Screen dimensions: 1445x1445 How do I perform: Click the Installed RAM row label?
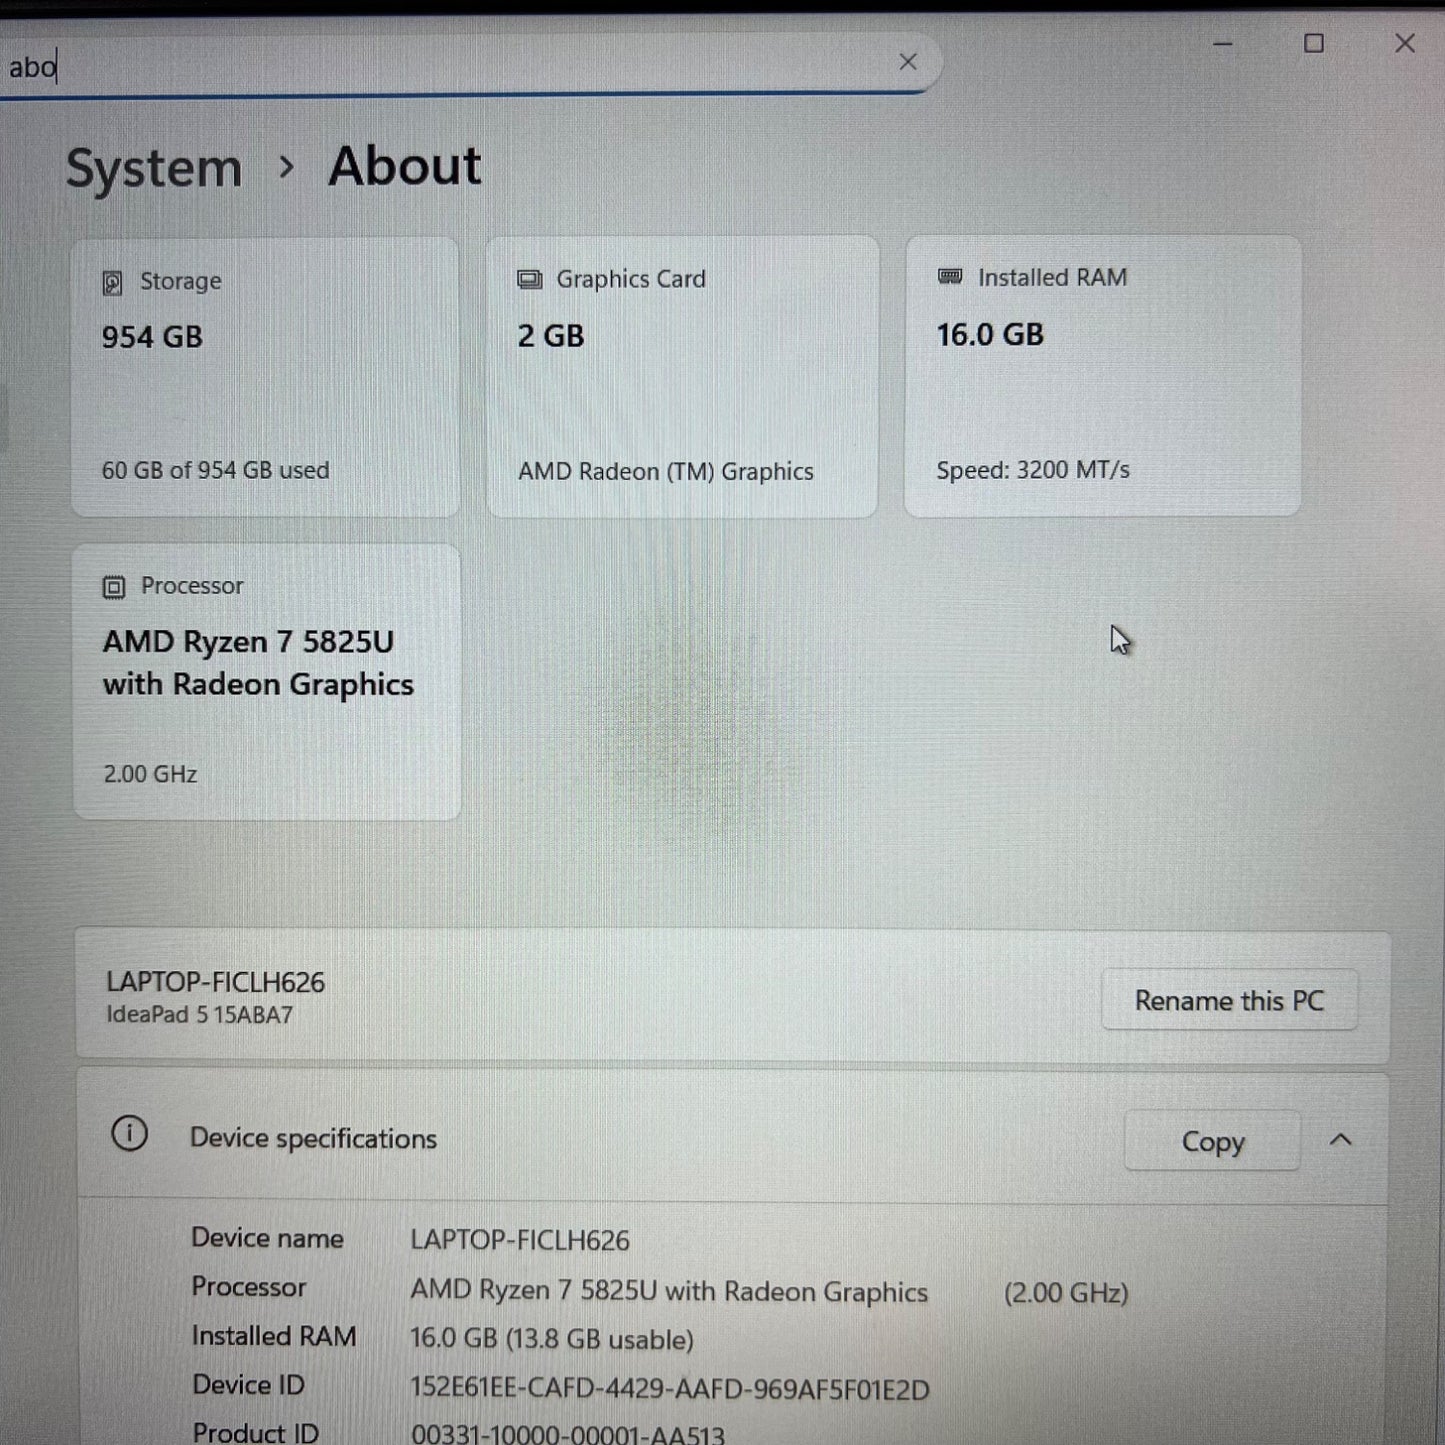click(274, 1336)
